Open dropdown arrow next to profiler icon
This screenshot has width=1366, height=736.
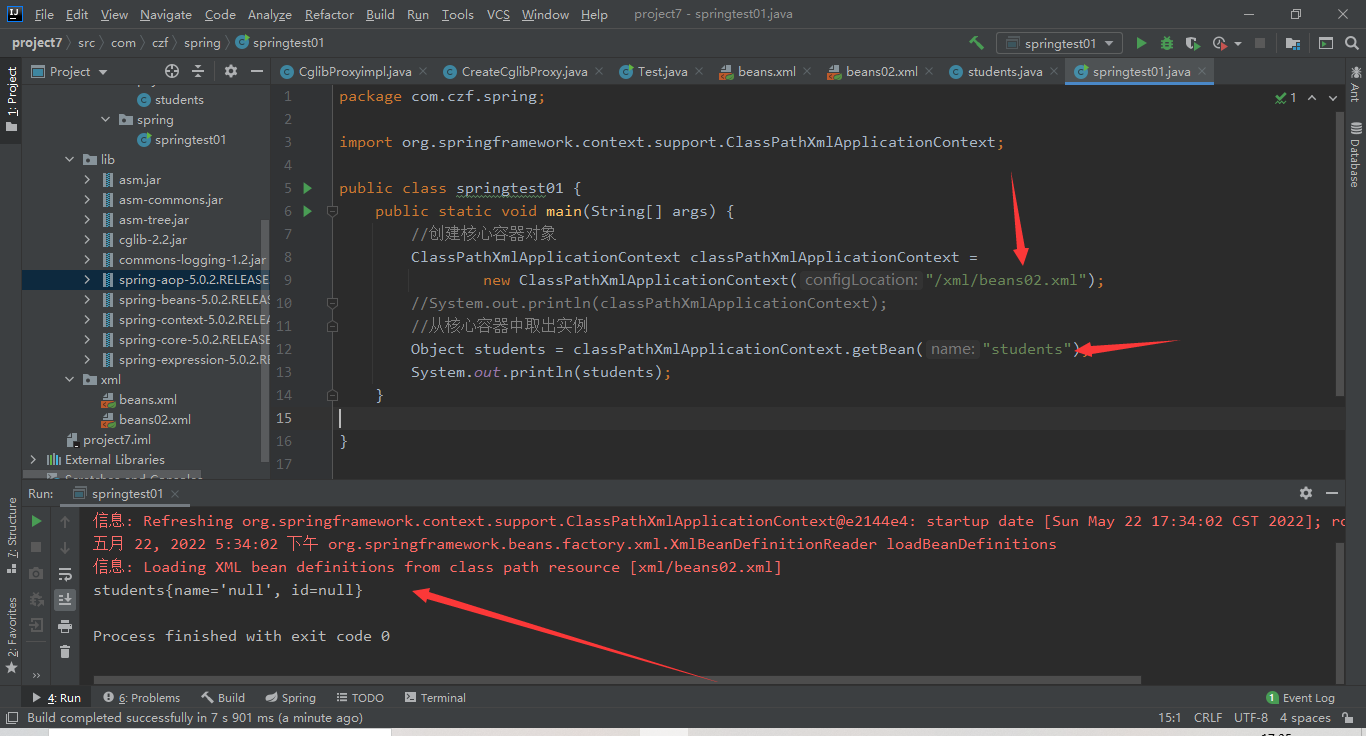[1238, 43]
